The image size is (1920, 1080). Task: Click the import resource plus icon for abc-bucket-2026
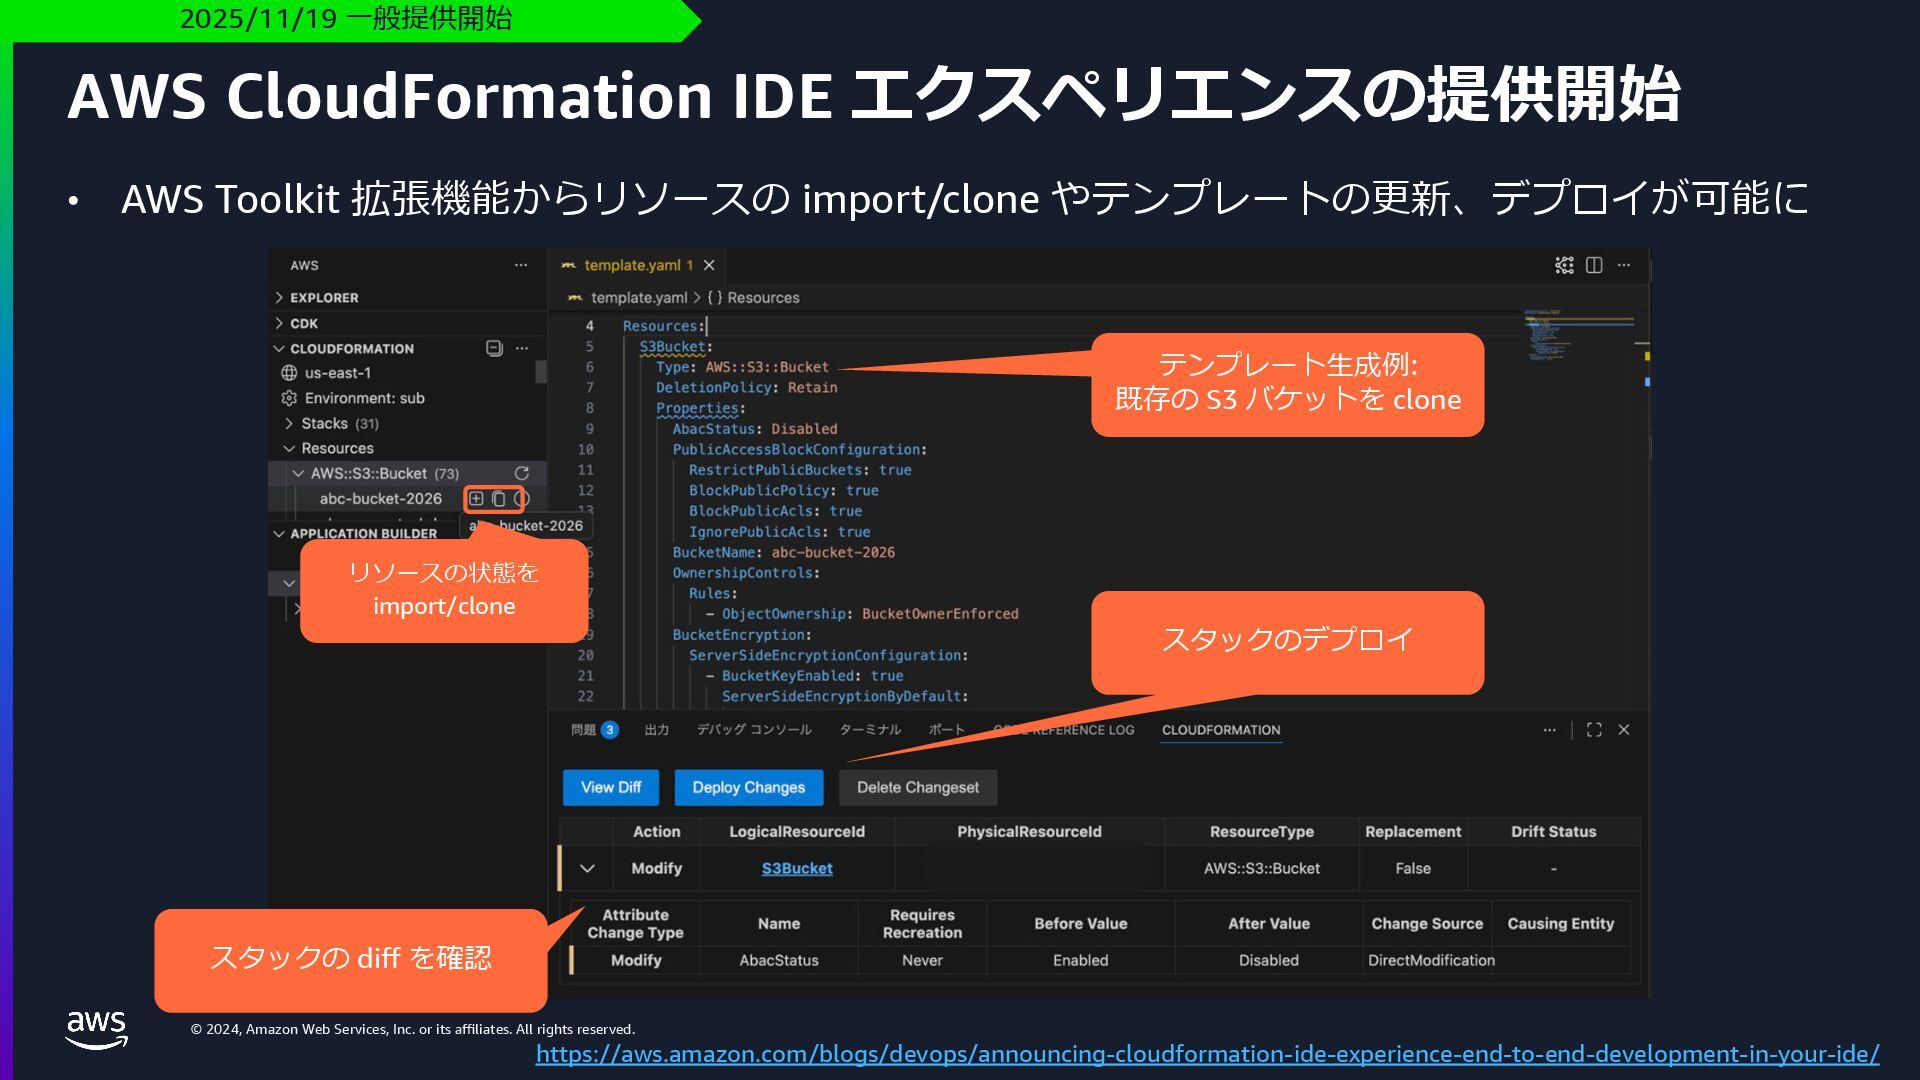(x=477, y=498)
